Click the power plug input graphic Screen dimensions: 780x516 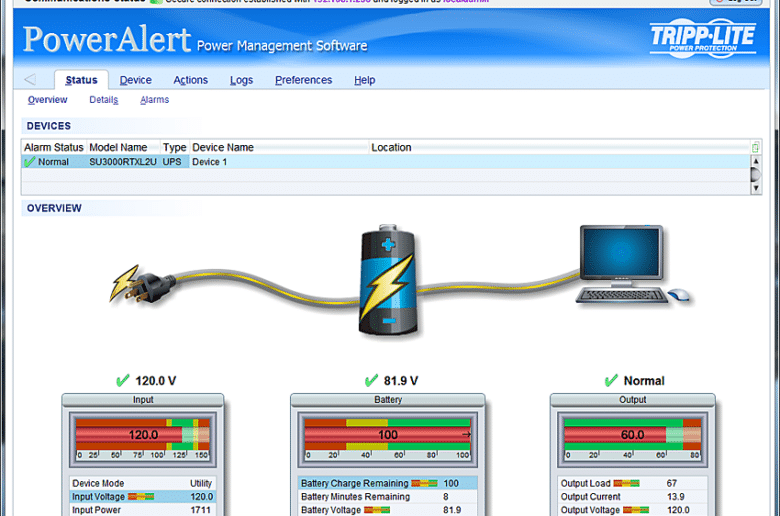143,285
